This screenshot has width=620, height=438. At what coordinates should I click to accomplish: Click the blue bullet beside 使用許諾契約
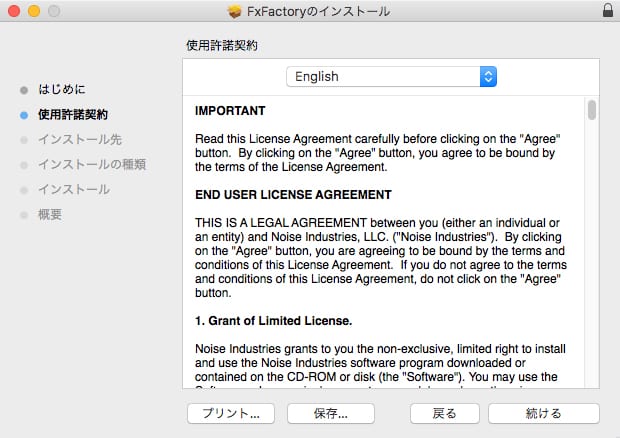point(24,115)
